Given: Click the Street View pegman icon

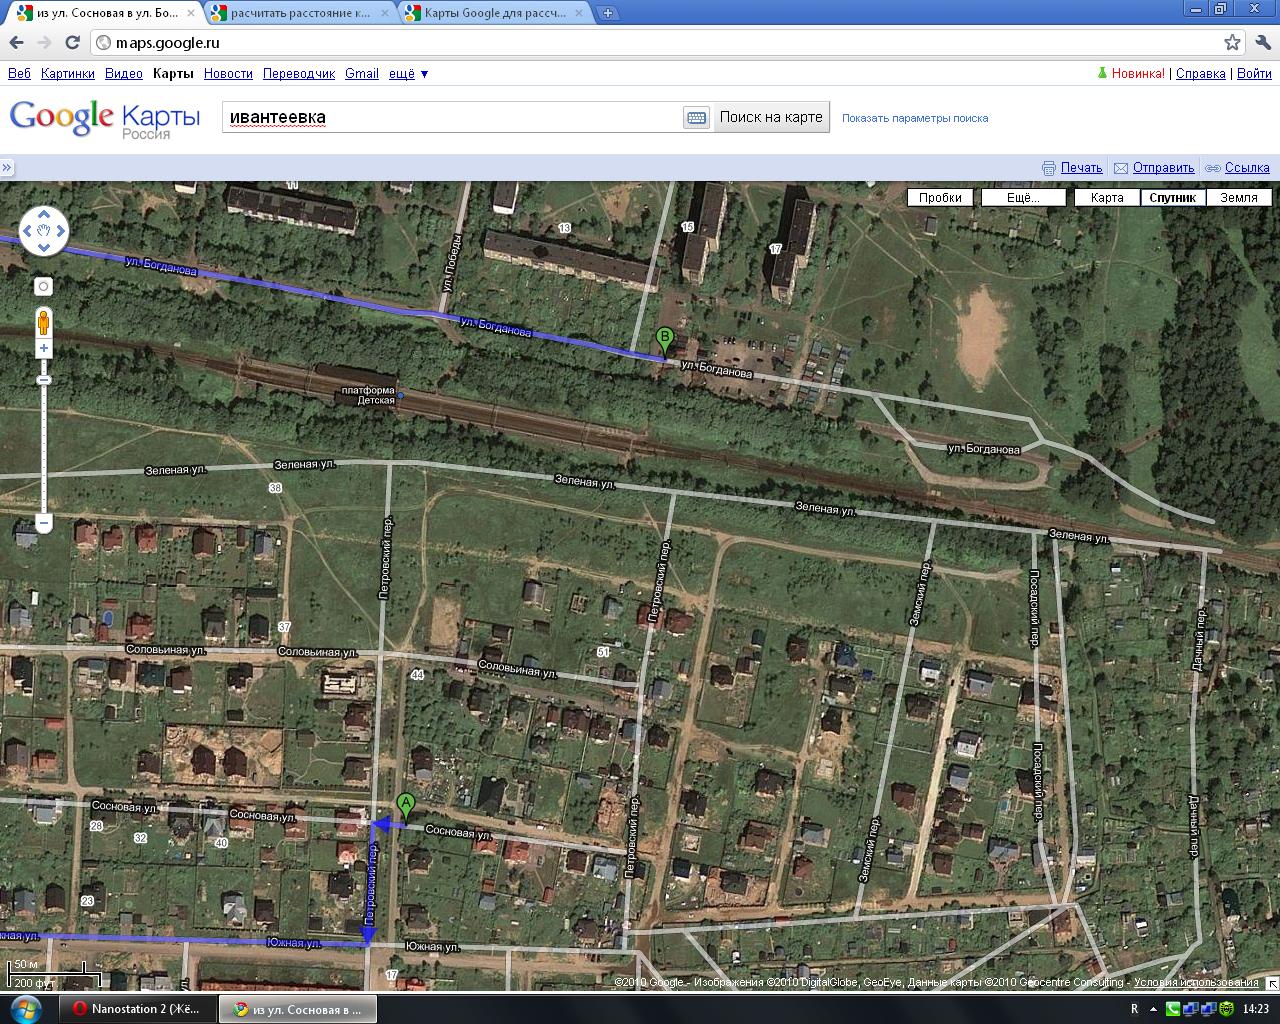Looking at the screenshot, I should click(x=44, y=322).
